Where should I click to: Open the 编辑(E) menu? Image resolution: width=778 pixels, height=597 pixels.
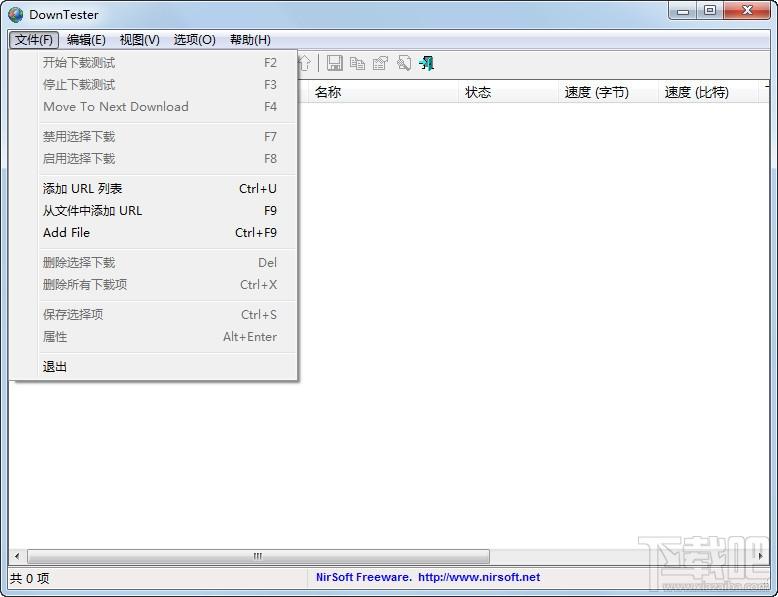click(x=86, y=40)
